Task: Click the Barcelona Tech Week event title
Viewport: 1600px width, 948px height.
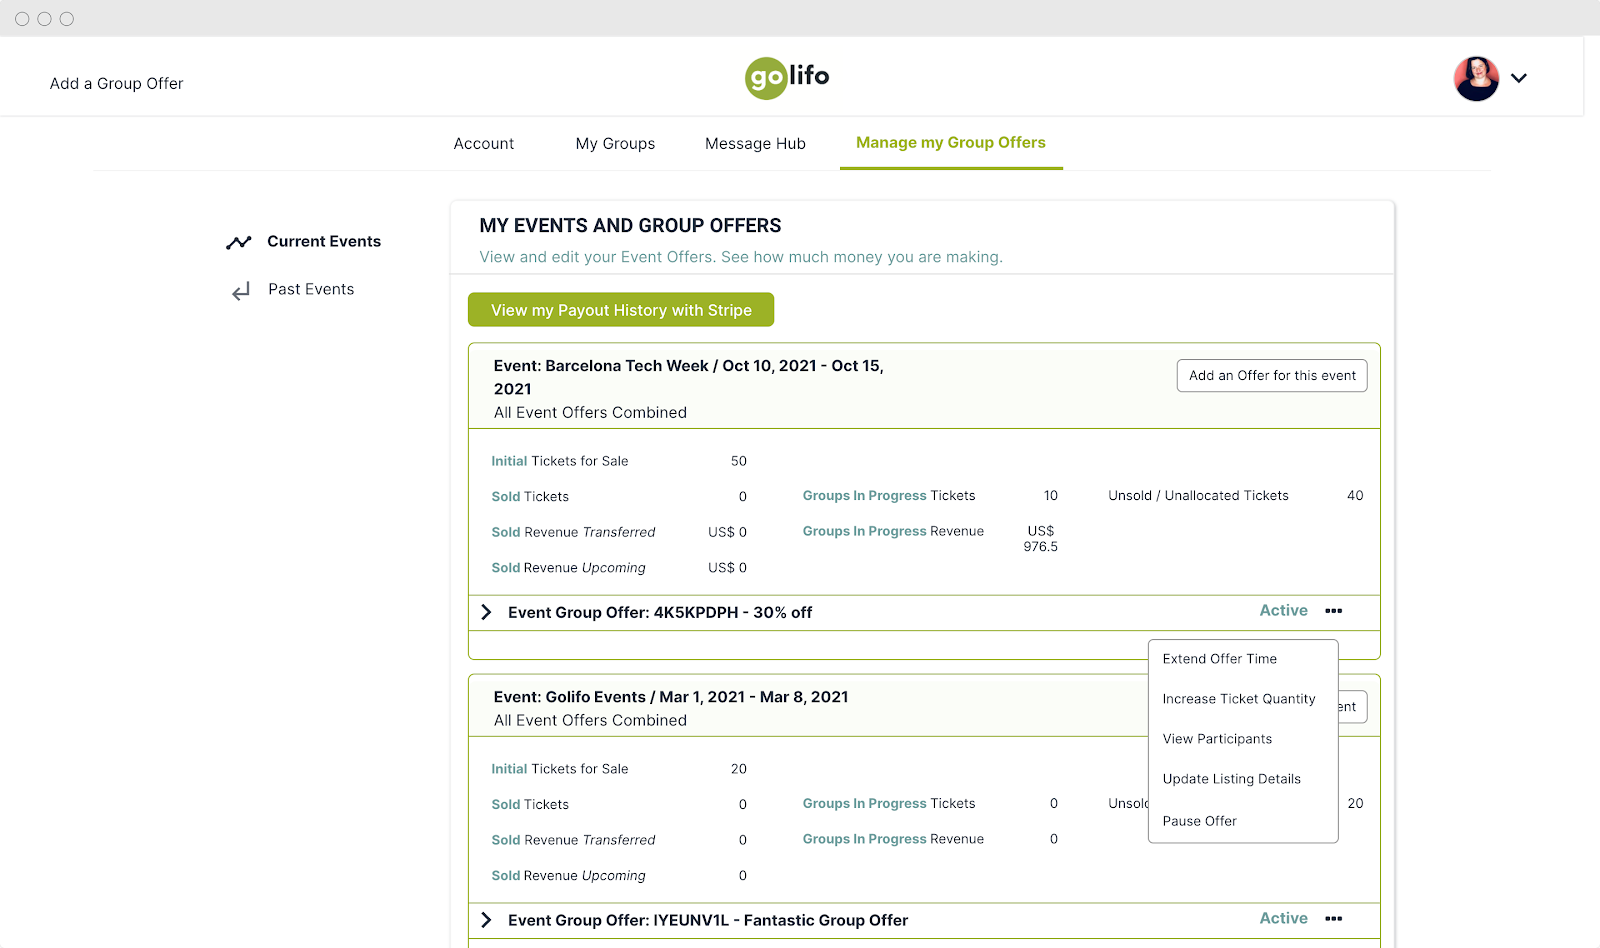Action: pos(689,377)
